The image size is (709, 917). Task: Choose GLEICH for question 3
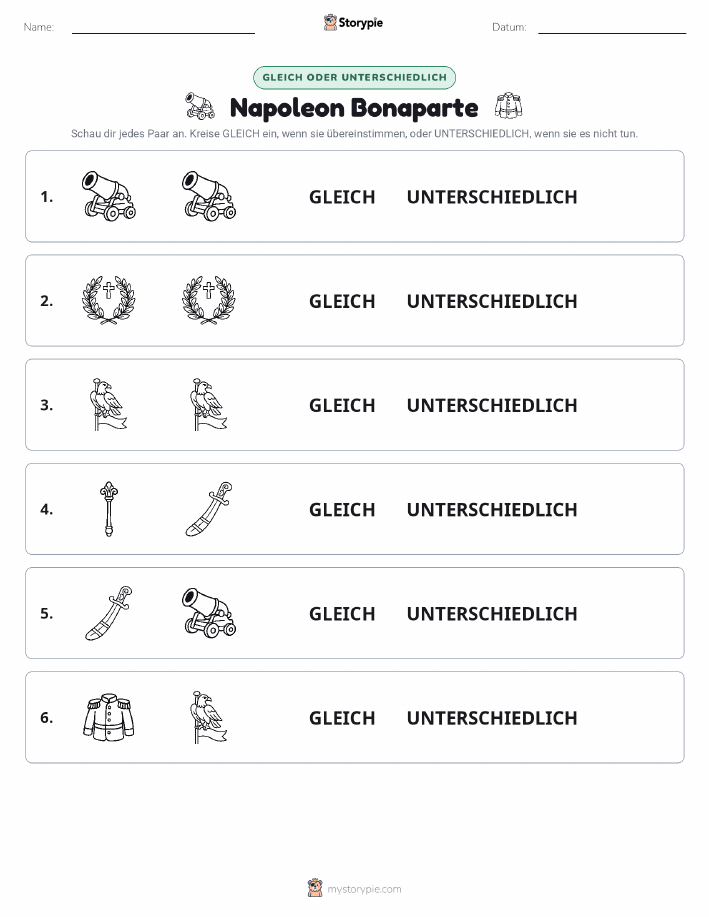[342, 405]
